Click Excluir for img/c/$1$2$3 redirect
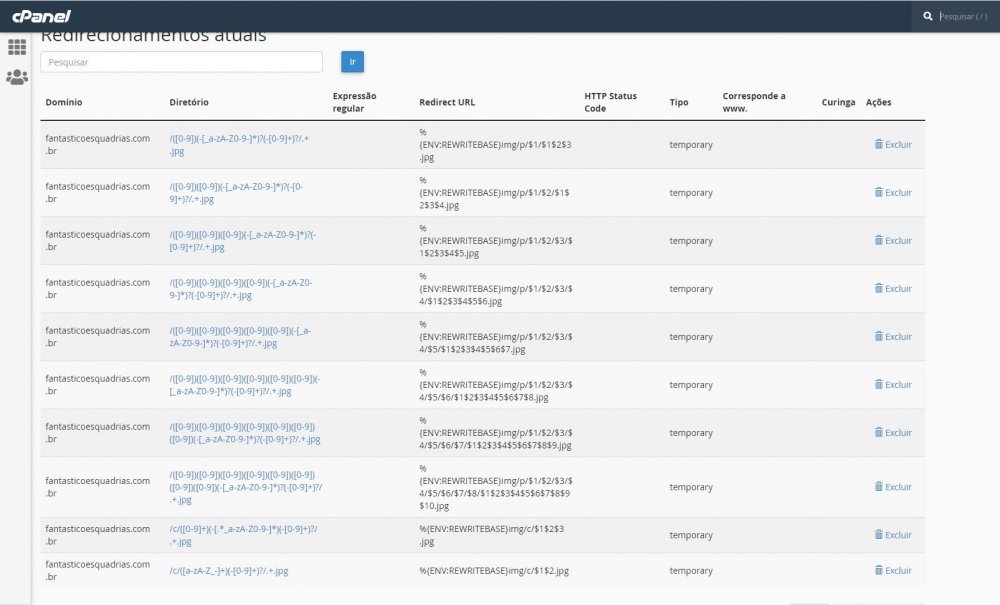The width and height of the screenshot is (1000, 605). 893,535
